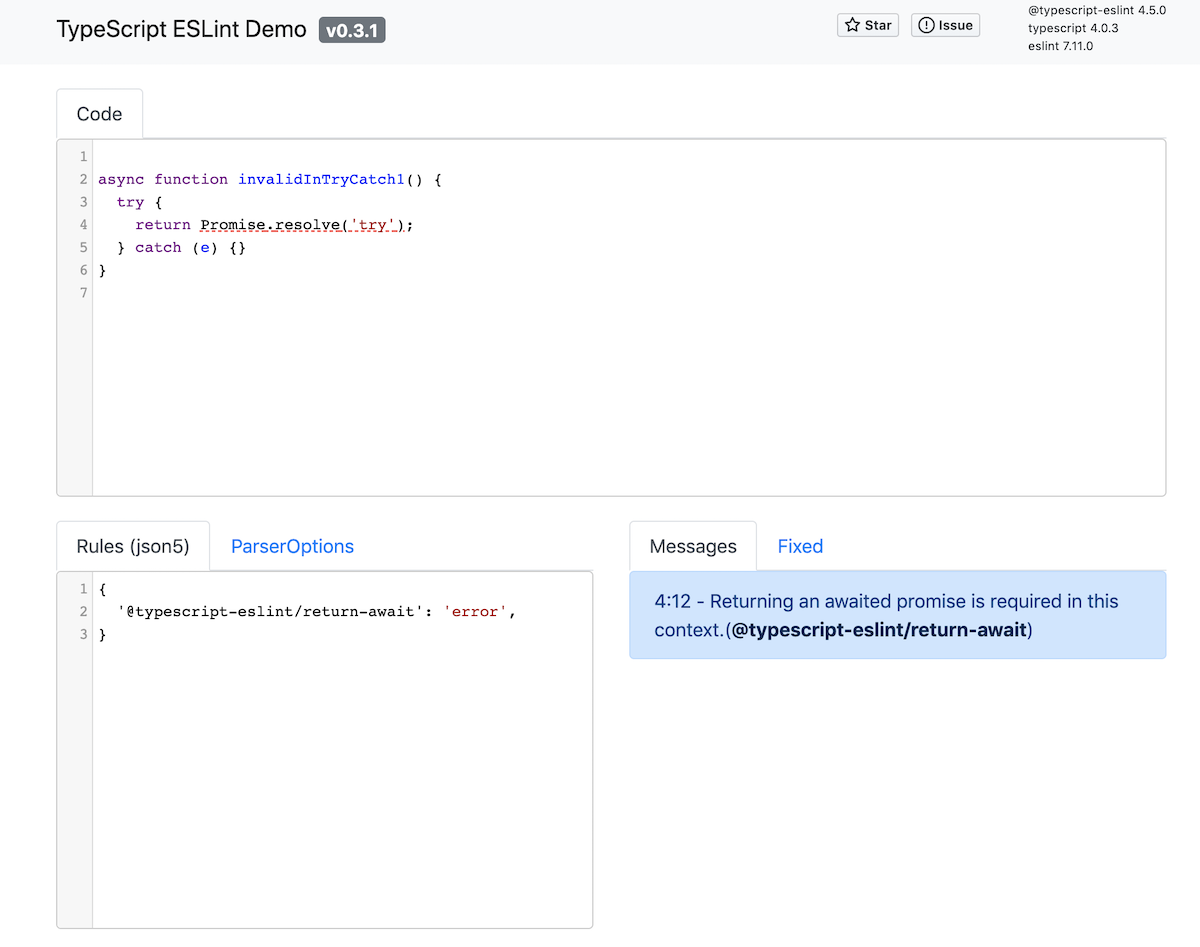The width and height of the screenshot is (1200, 947).
Task: Click the async keyword in code
Action: 121,179
